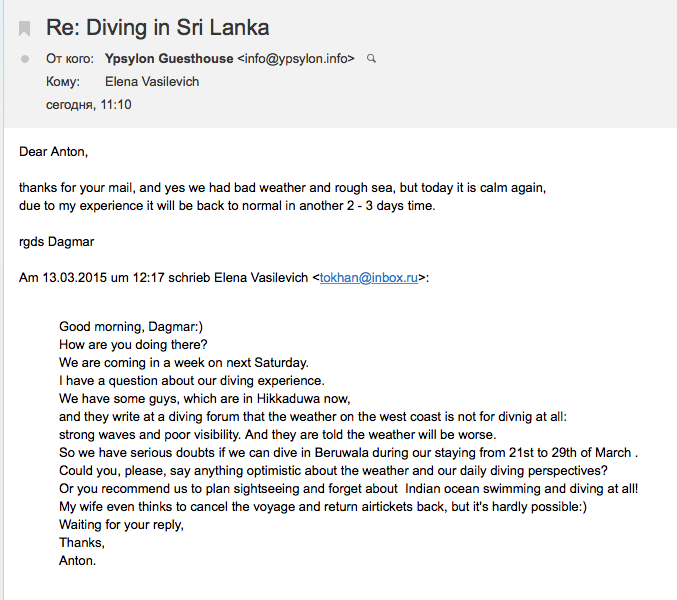The image size is (677, 600).
Task: Click the rgds Dagmar signature line
Action: (x=57, y=242)
